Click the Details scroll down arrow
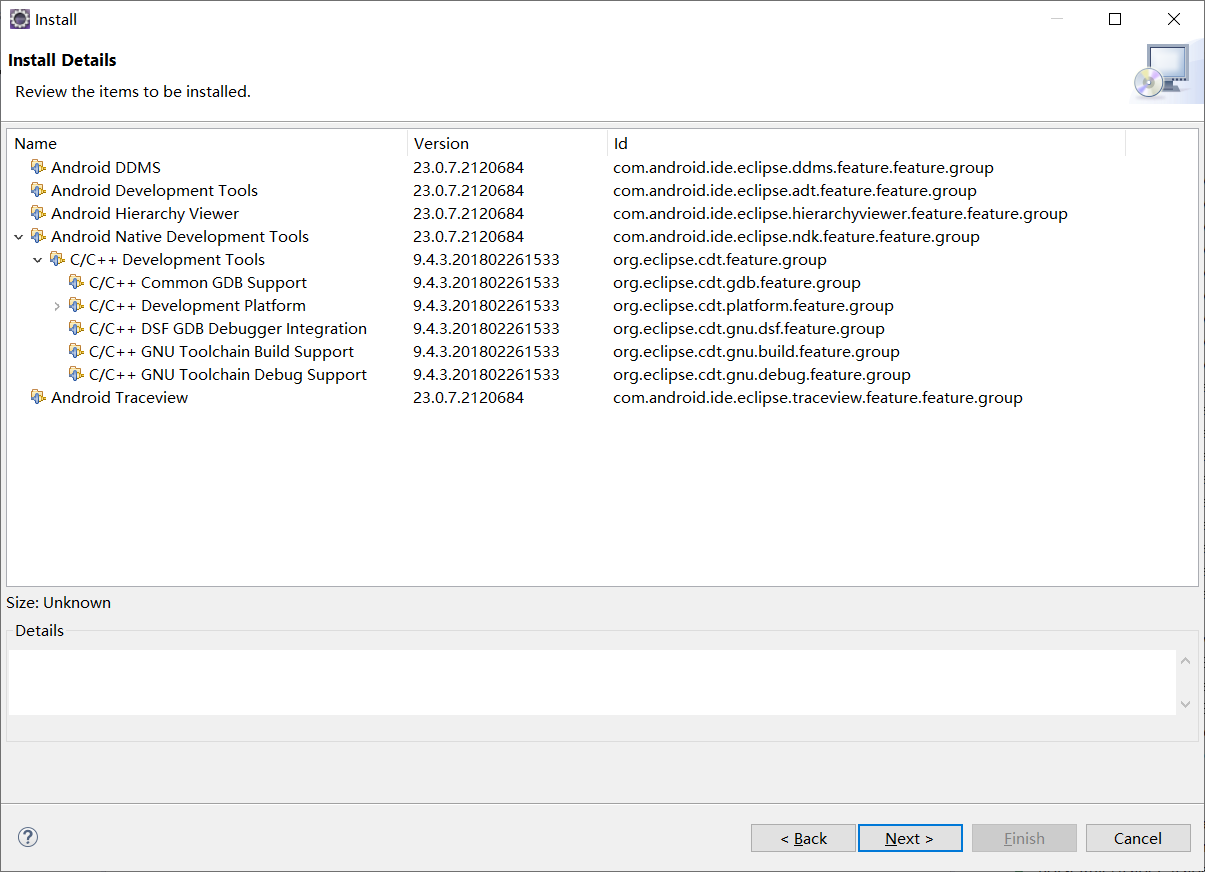The image size is (1205, 872). pyautogui.click(x=1186, y=704)
